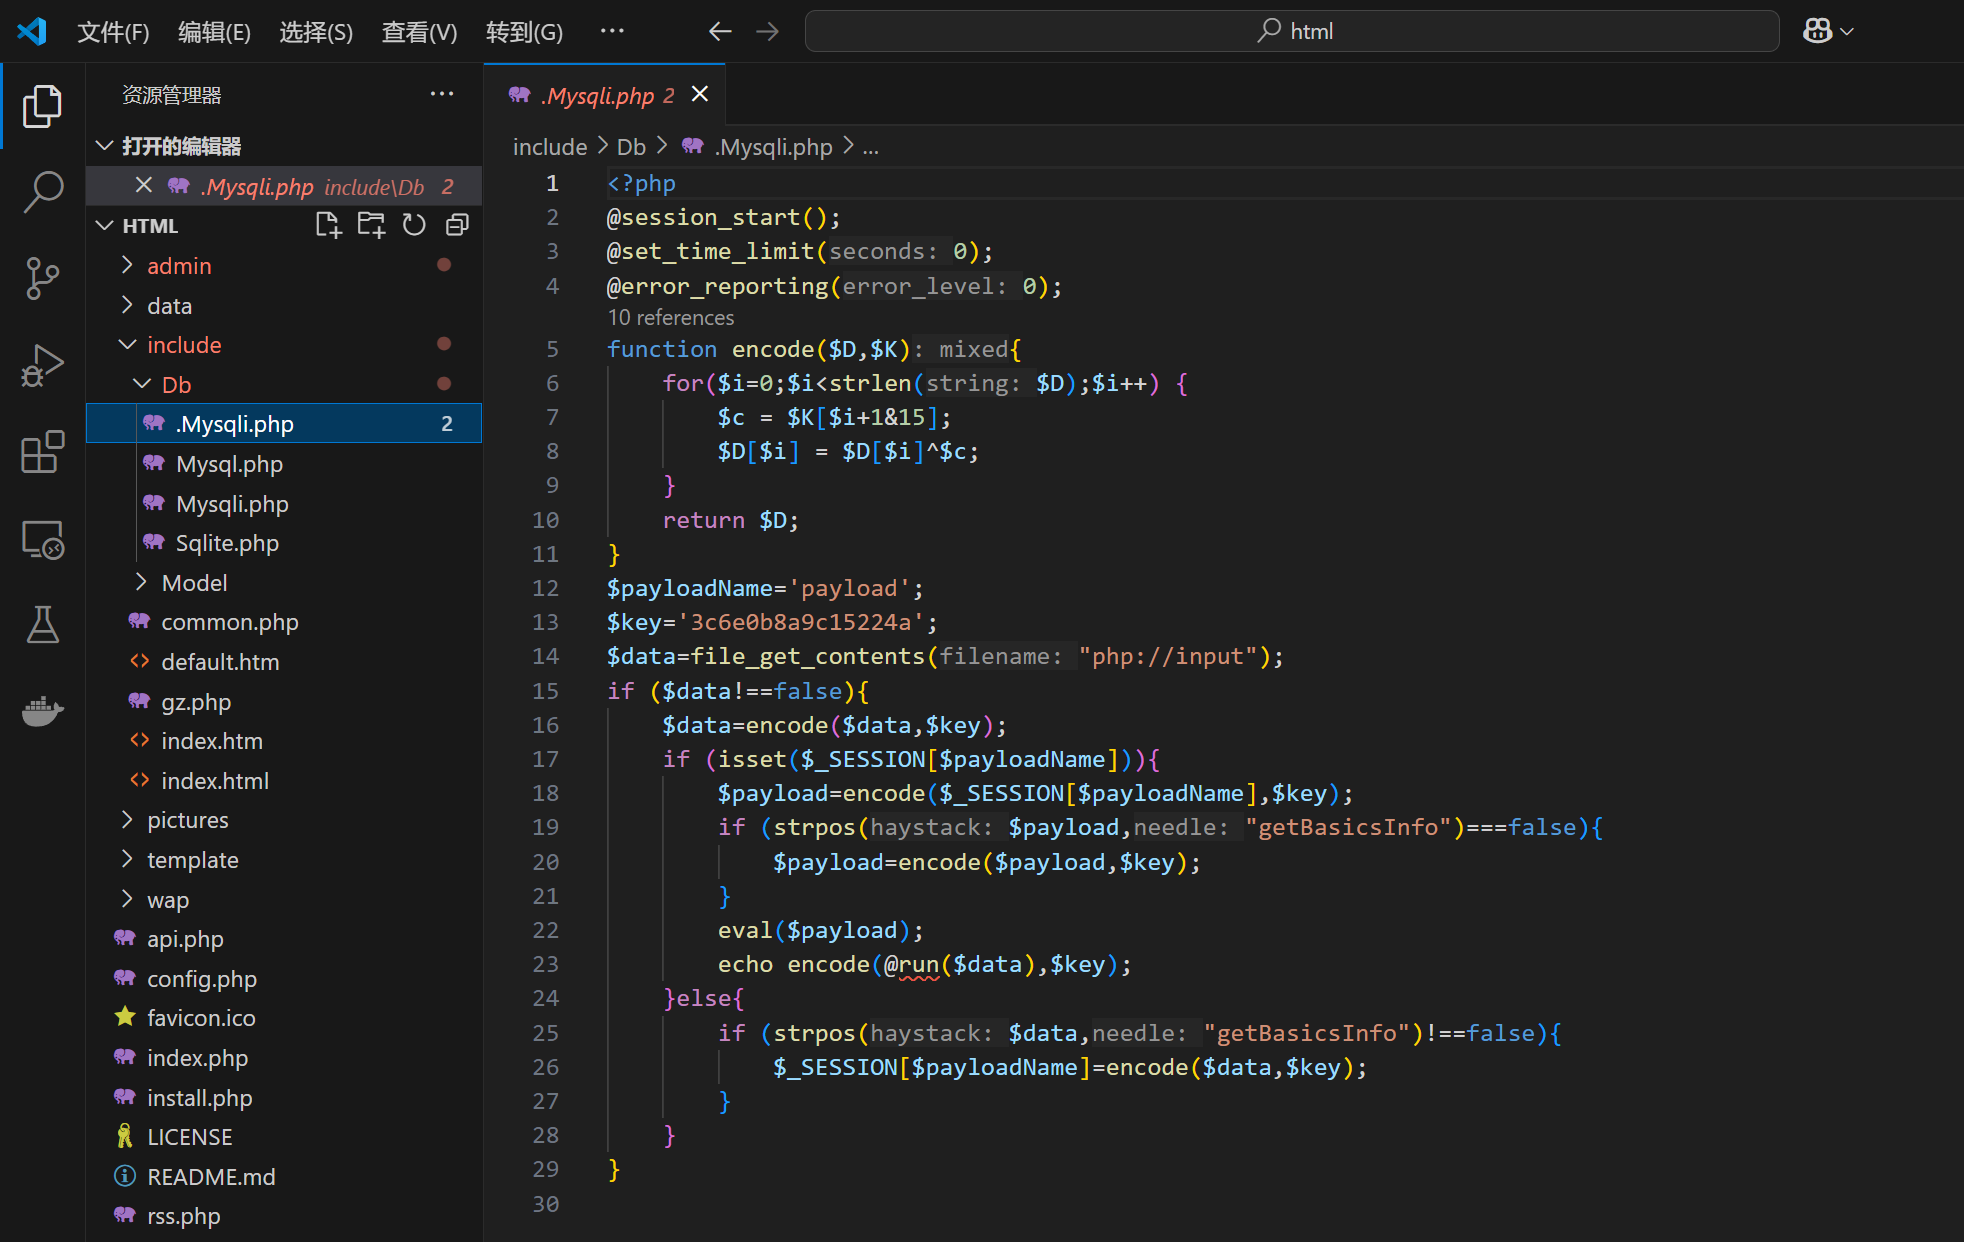This screenshot has width=1964, height=1242.
Task: Click New Folder icon in HTML section
Action: pos(371,225)
